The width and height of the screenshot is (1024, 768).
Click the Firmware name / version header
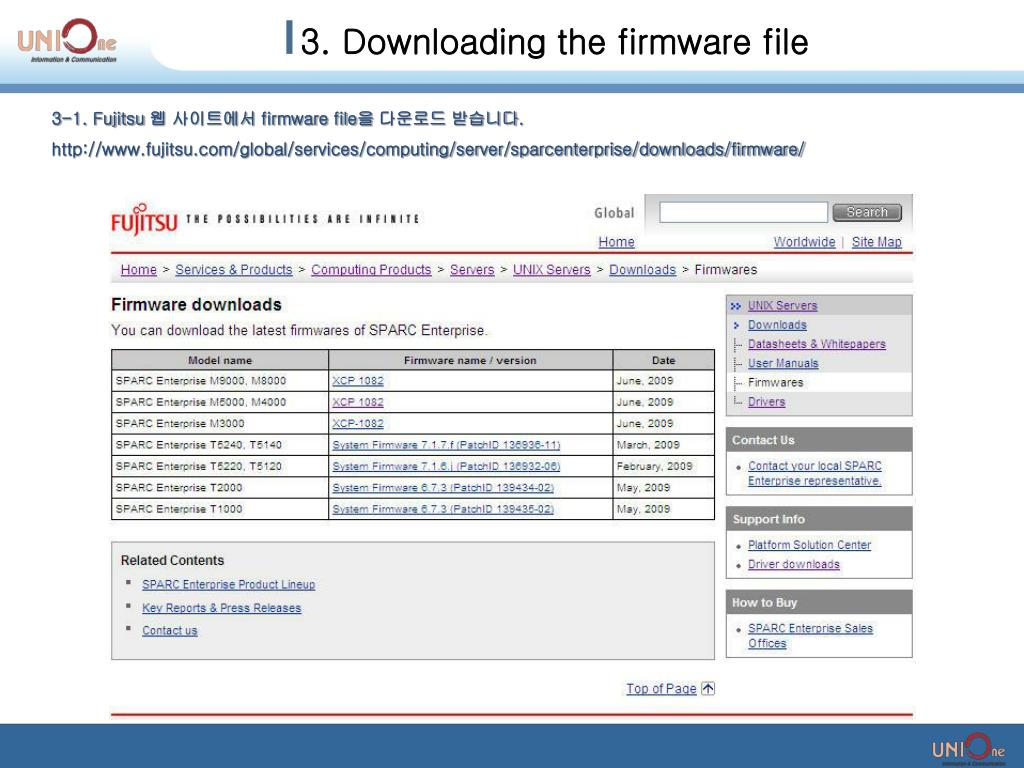(x=470, y=360)
